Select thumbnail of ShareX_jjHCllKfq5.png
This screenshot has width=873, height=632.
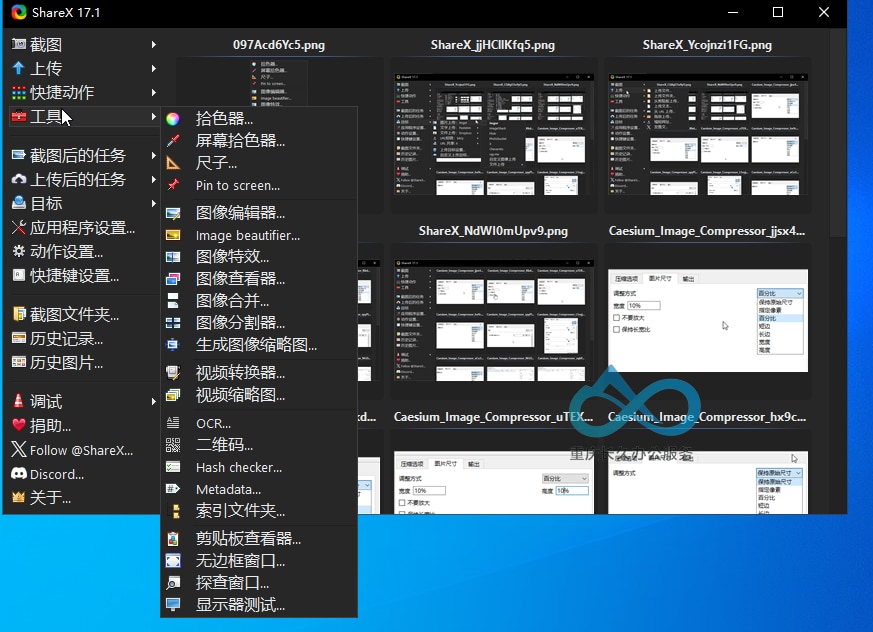pos(493,135)
